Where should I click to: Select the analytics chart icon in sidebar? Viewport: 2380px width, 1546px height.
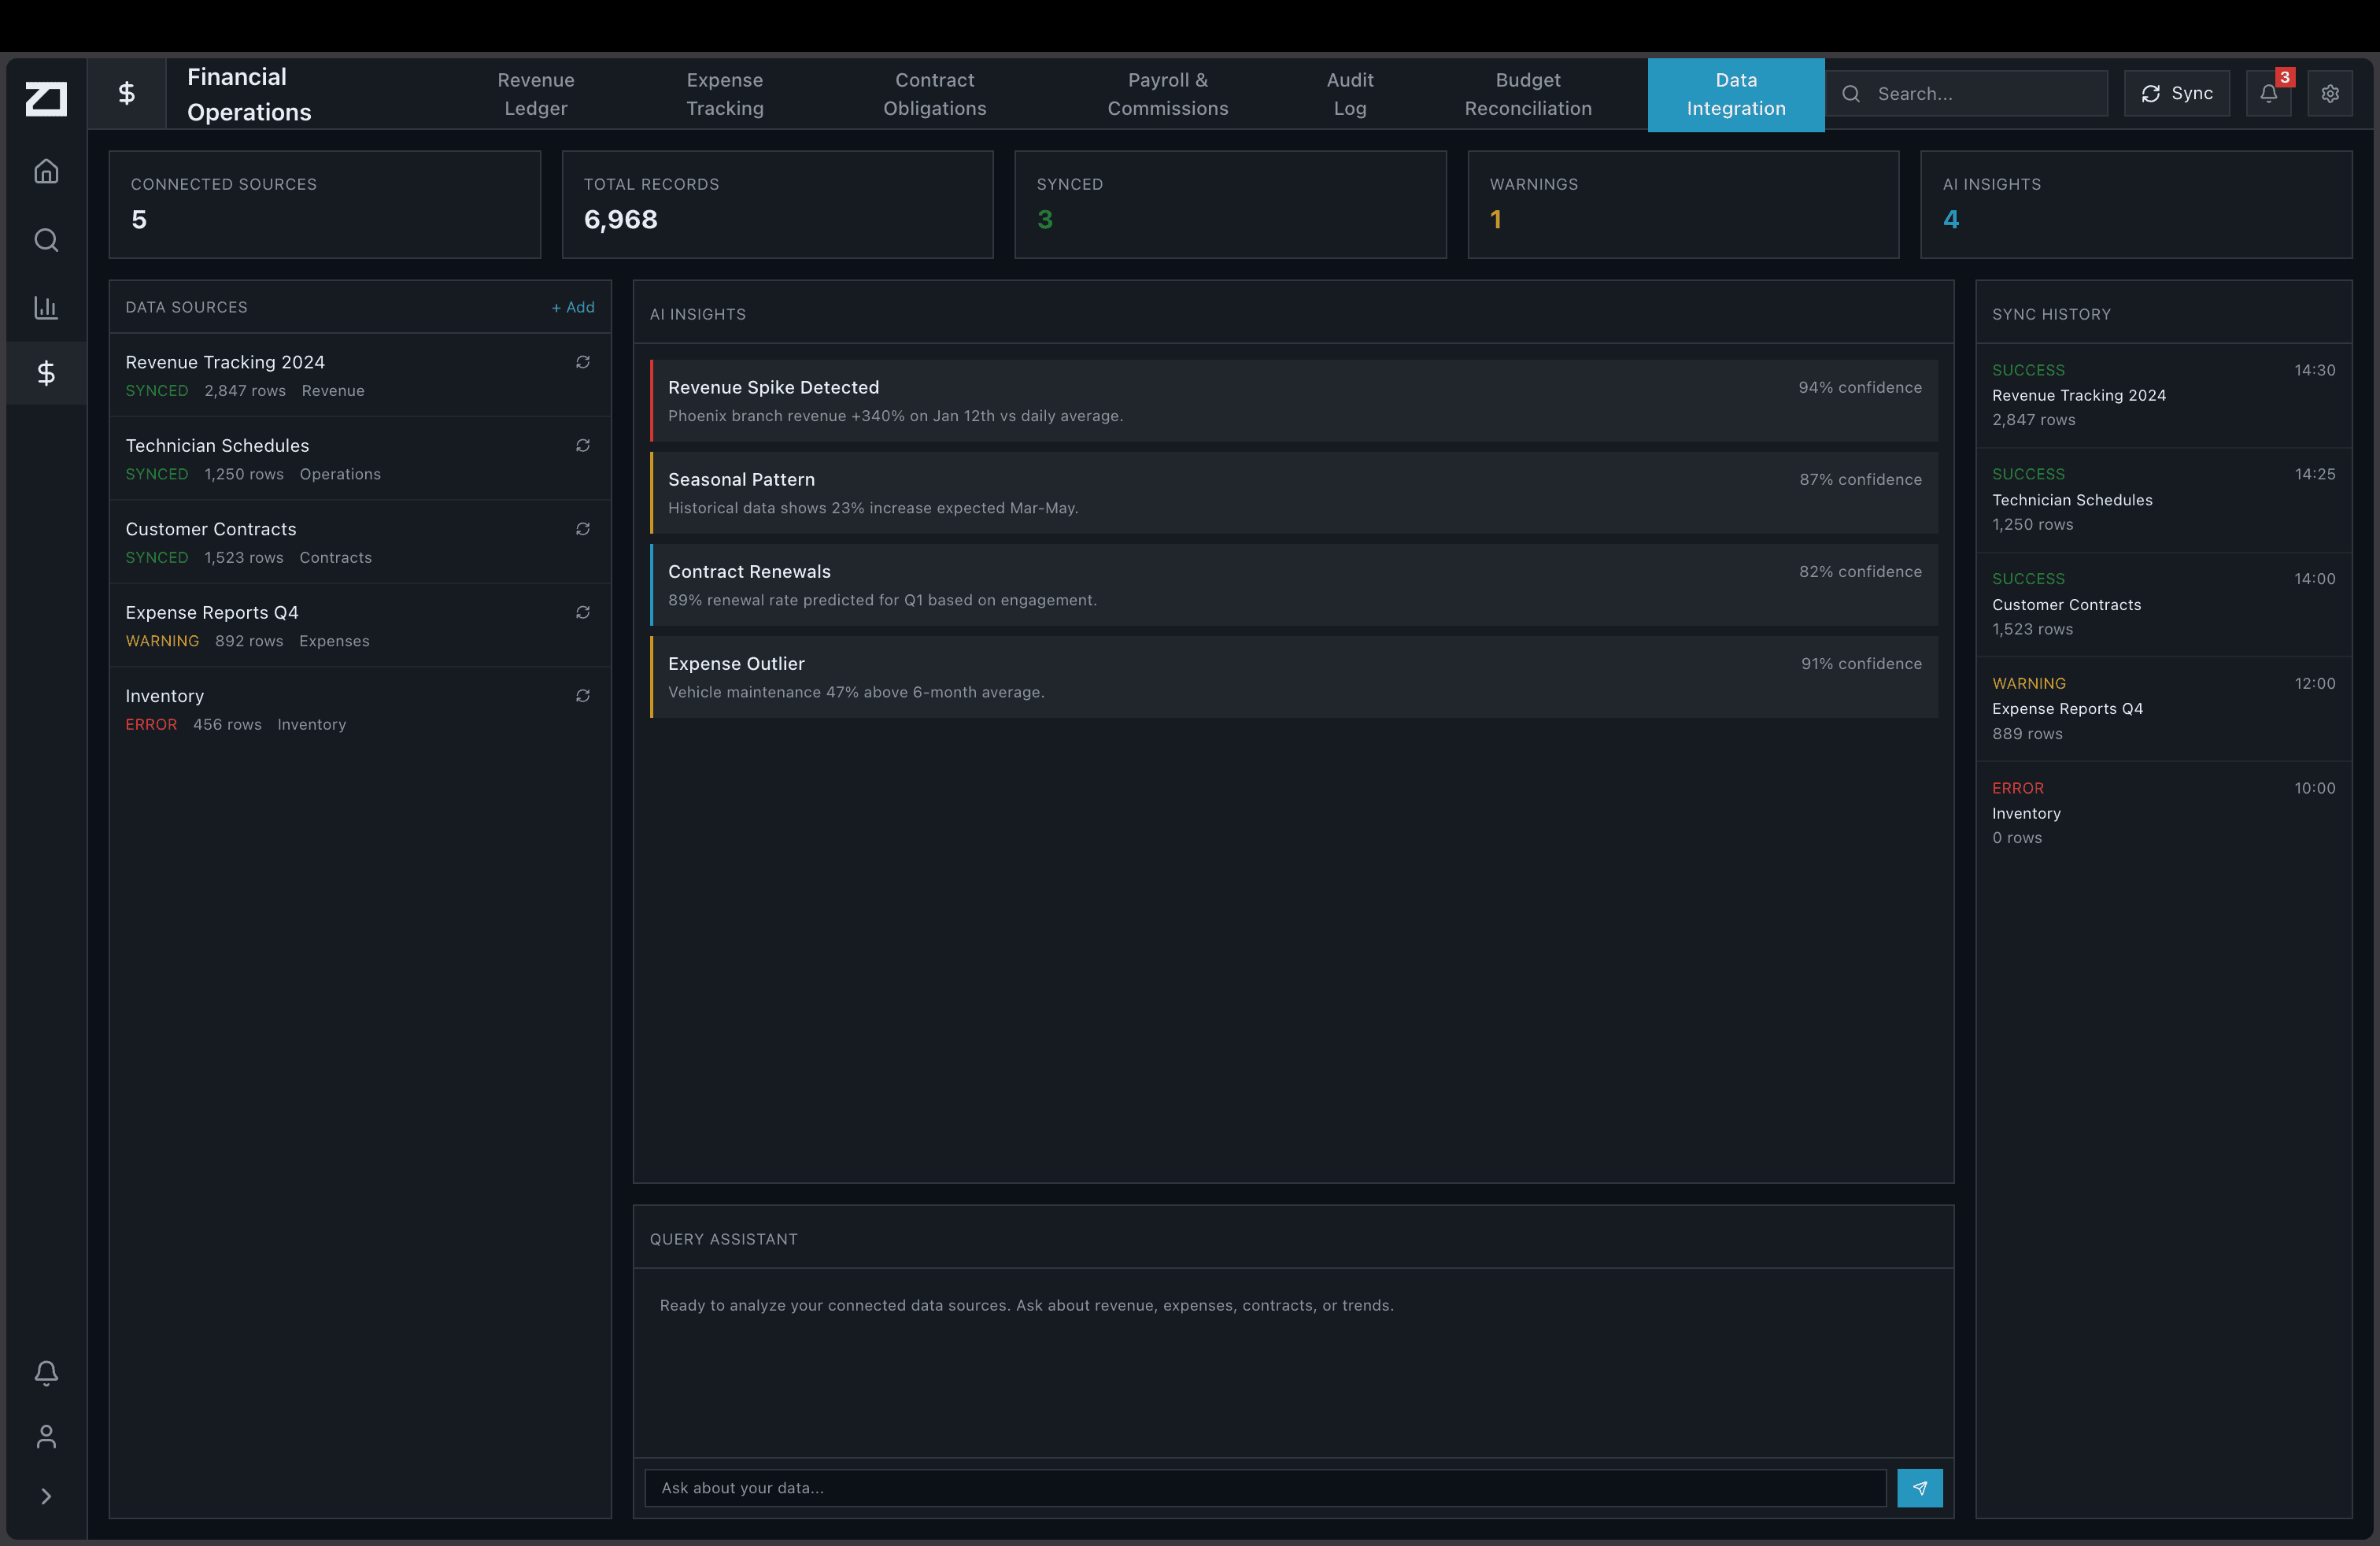[46, 307]
